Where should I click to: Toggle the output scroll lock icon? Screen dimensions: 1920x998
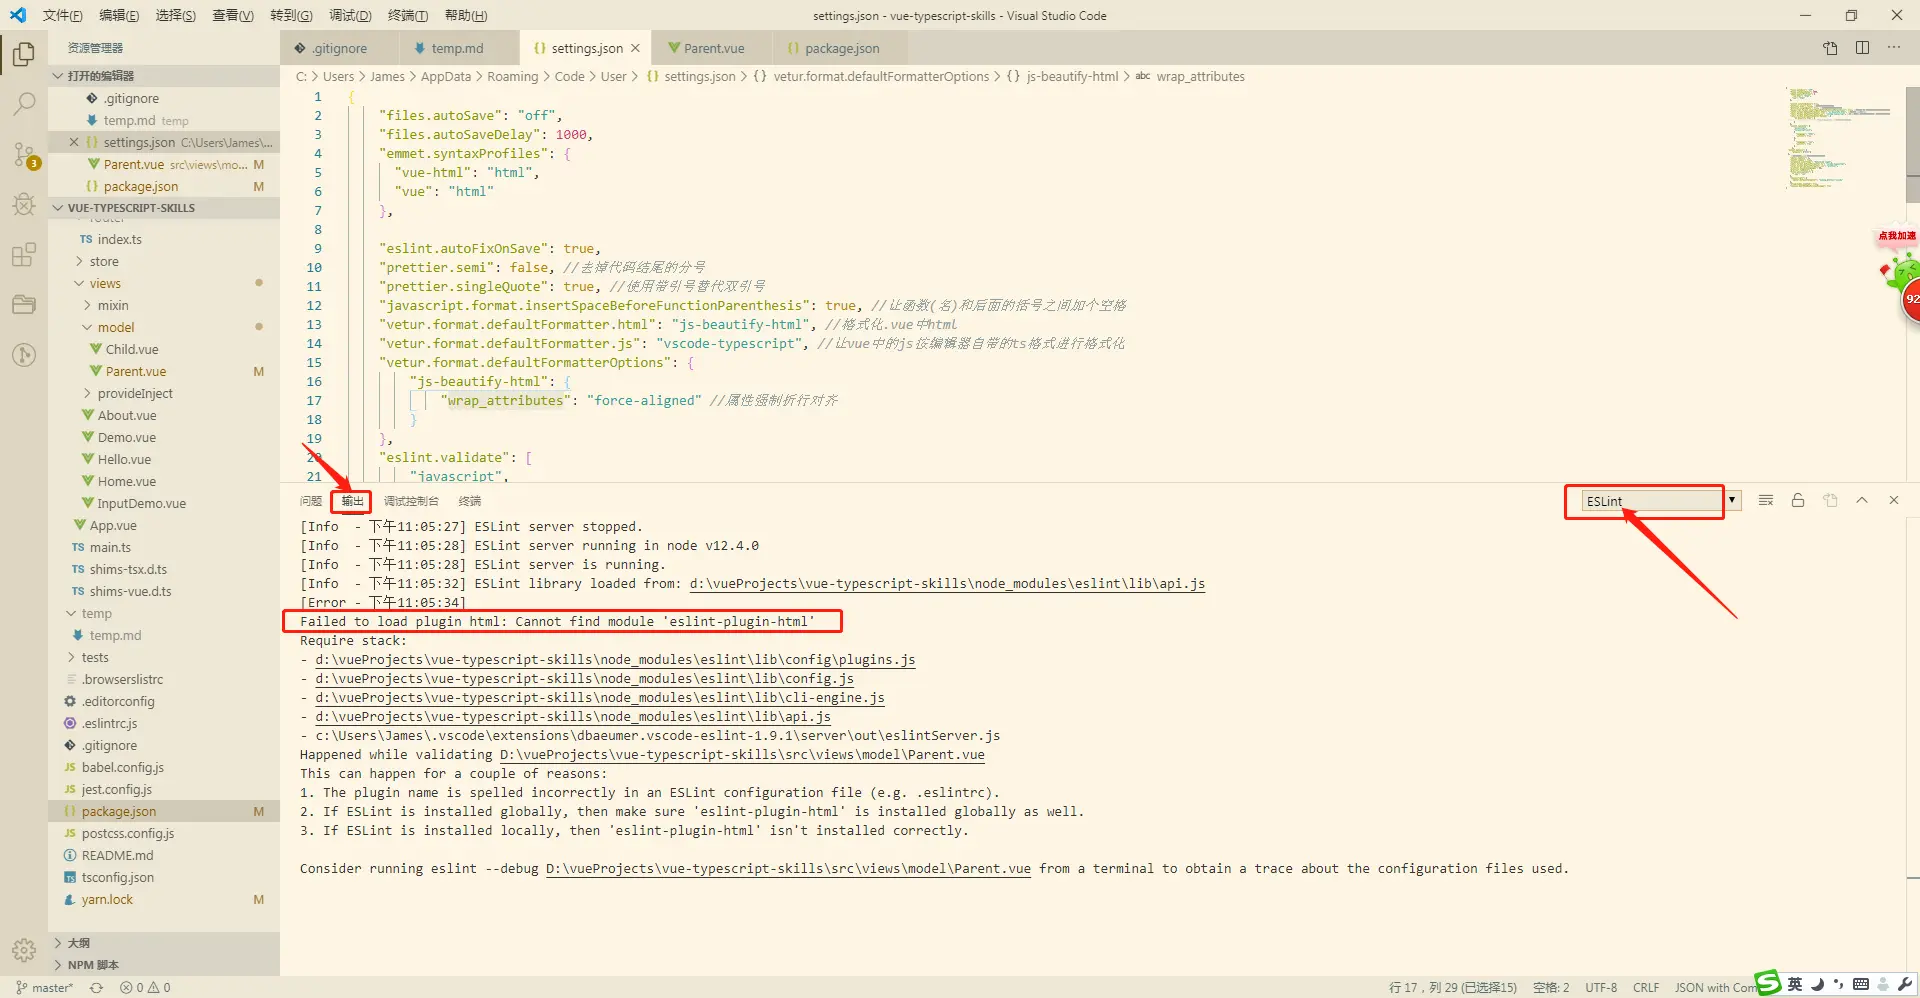click(x=1798, y=500)
